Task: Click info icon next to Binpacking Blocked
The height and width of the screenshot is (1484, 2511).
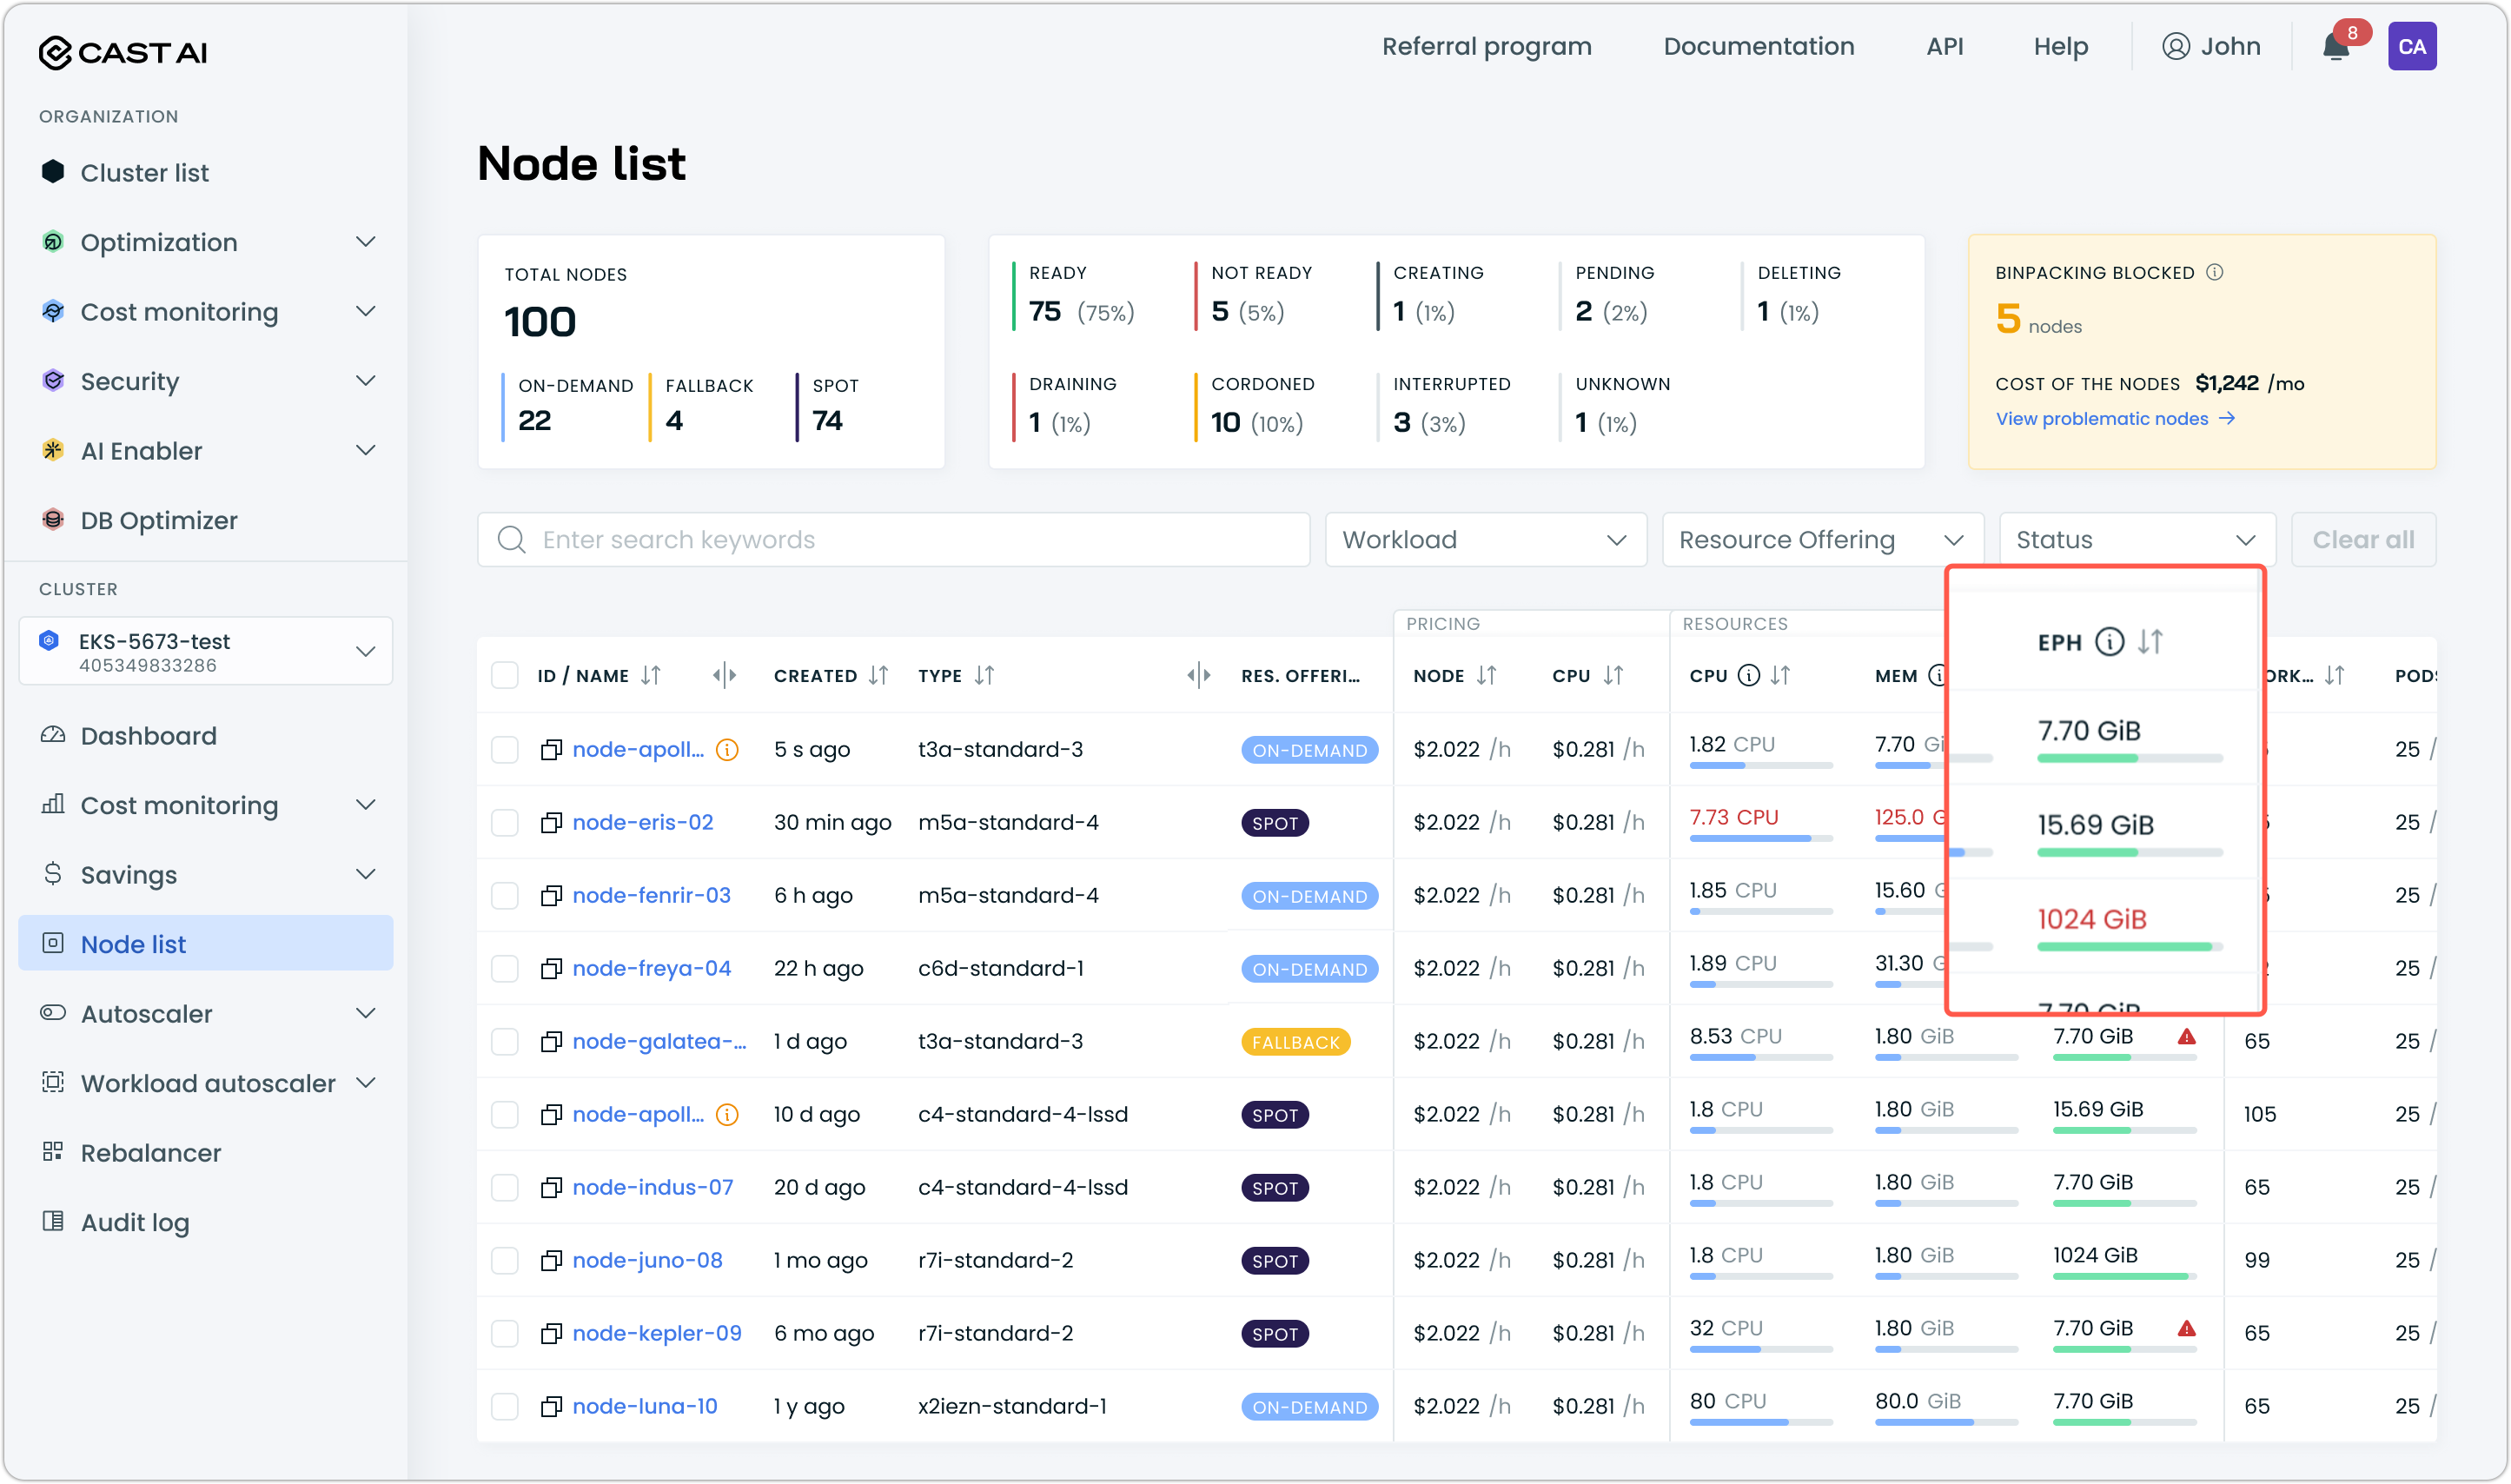Action: (2214, 272)
